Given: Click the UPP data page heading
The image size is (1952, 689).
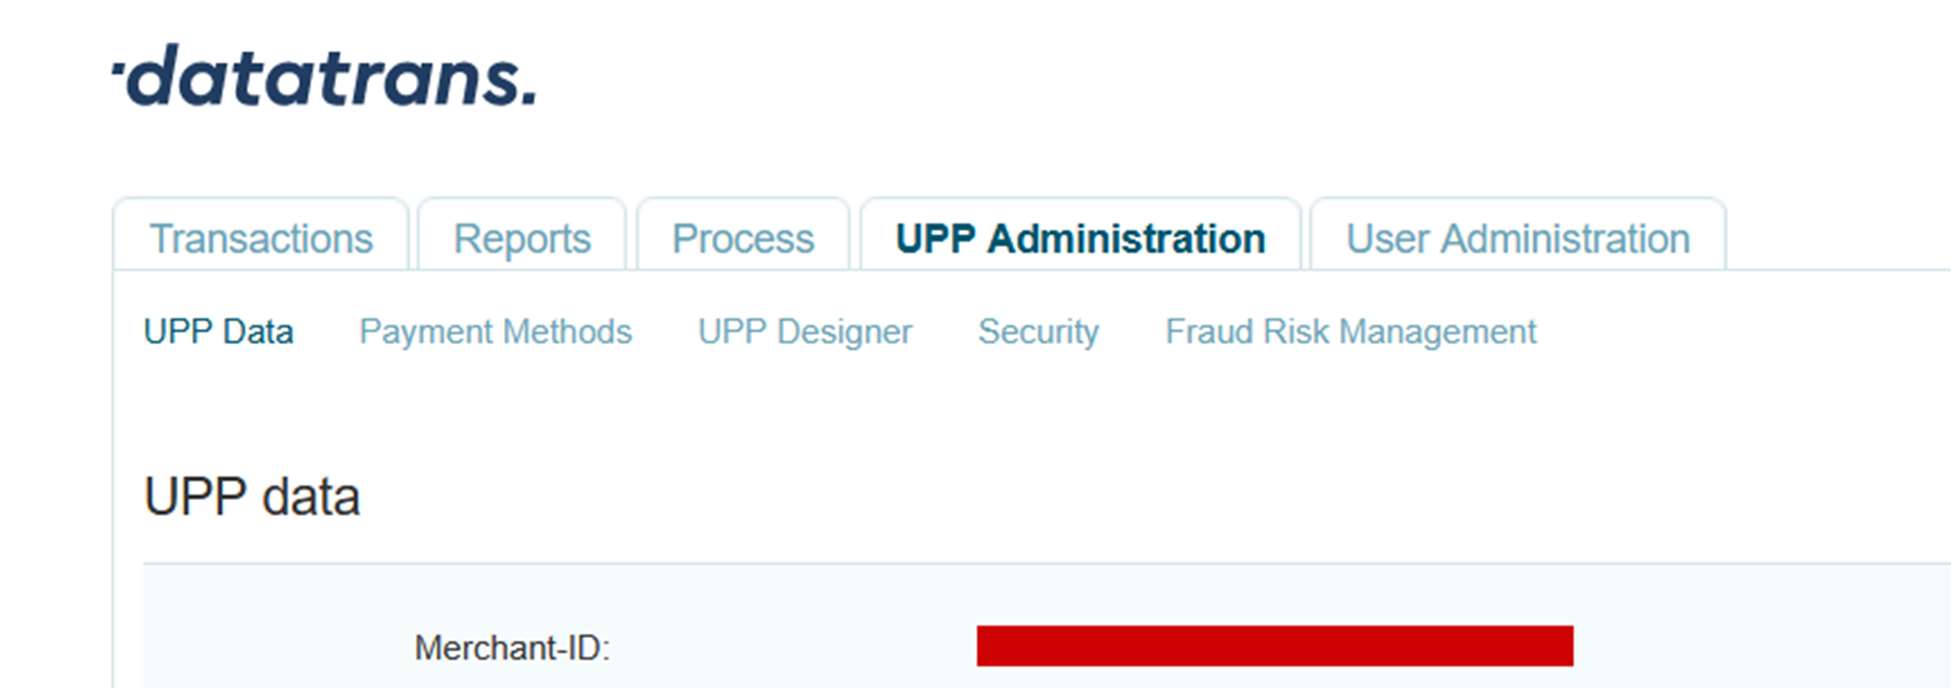Looking at the screenshot, I should pos(252,497).
